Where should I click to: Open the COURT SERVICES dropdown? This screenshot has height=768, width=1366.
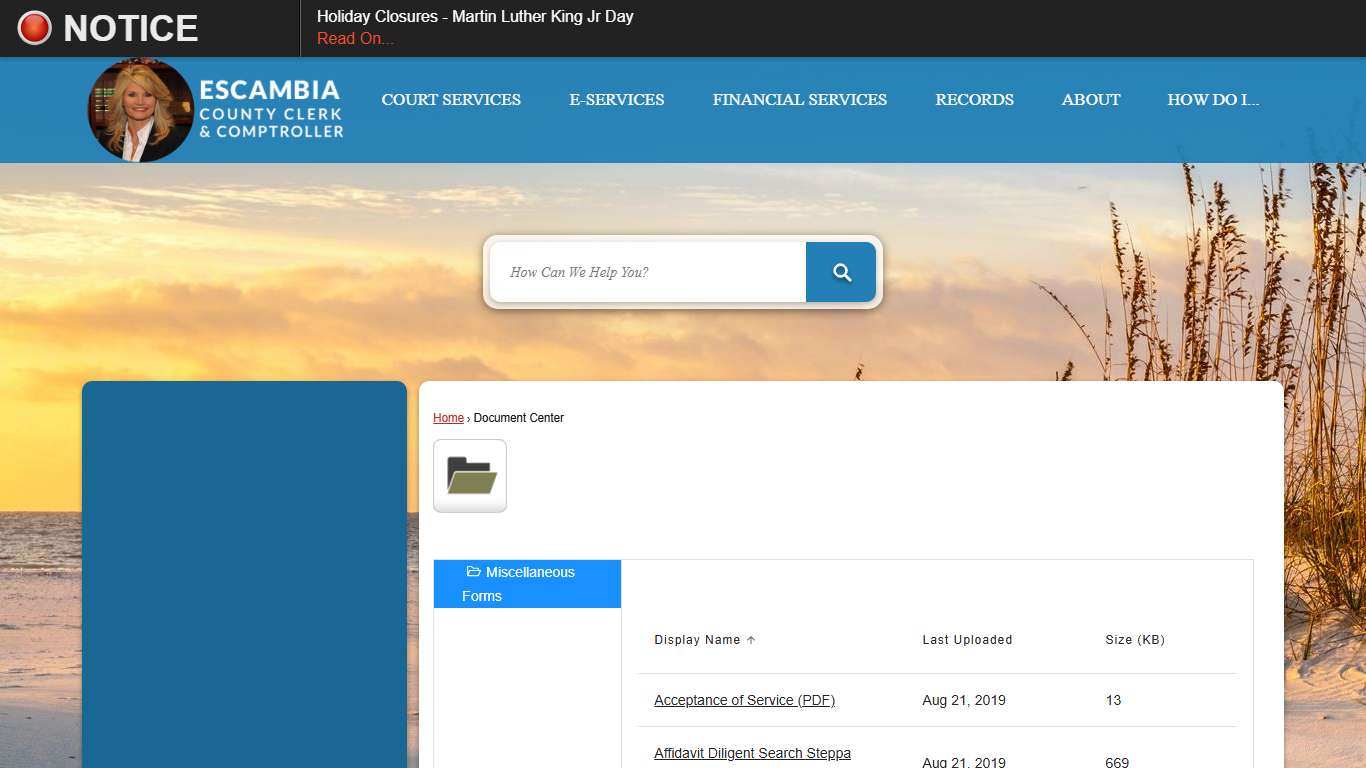tap(451, 99)
